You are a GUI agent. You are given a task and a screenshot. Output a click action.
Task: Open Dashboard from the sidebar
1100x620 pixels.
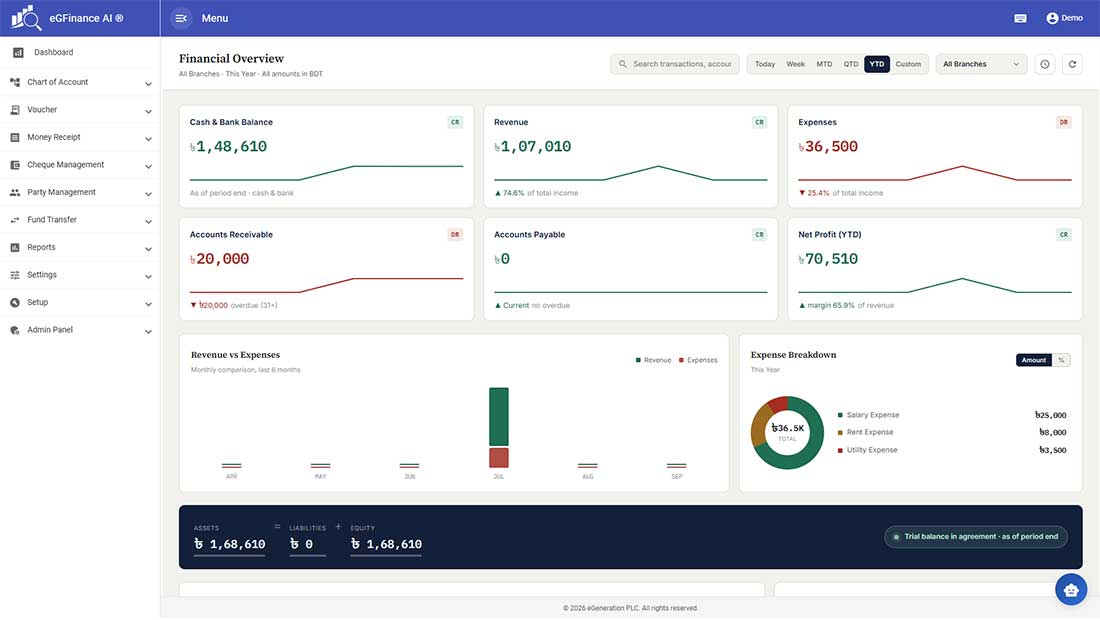click(80, 53)
